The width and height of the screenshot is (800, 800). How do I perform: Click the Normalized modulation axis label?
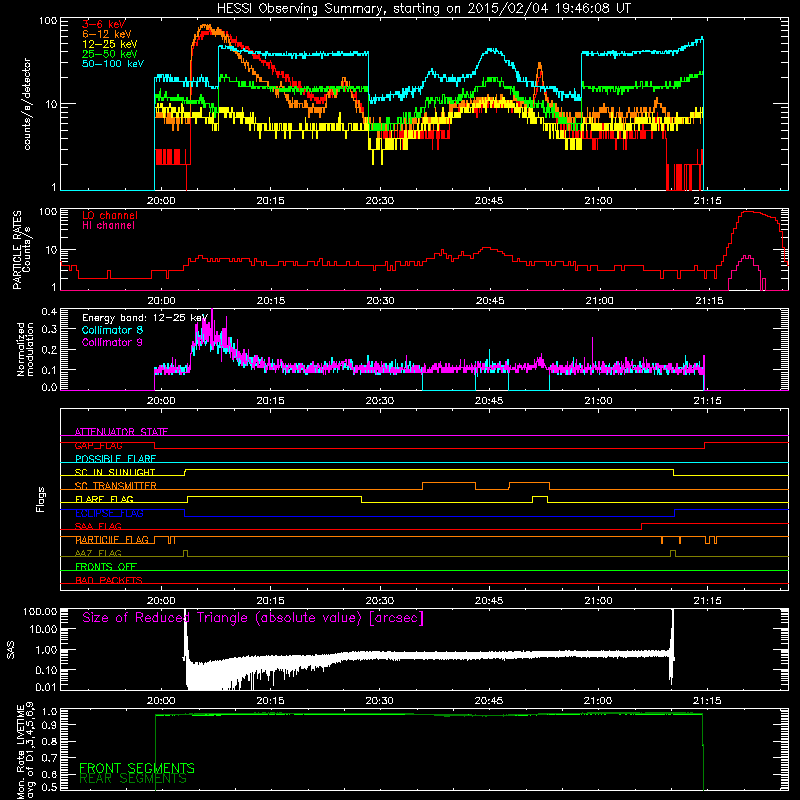[x=26, y=349]
